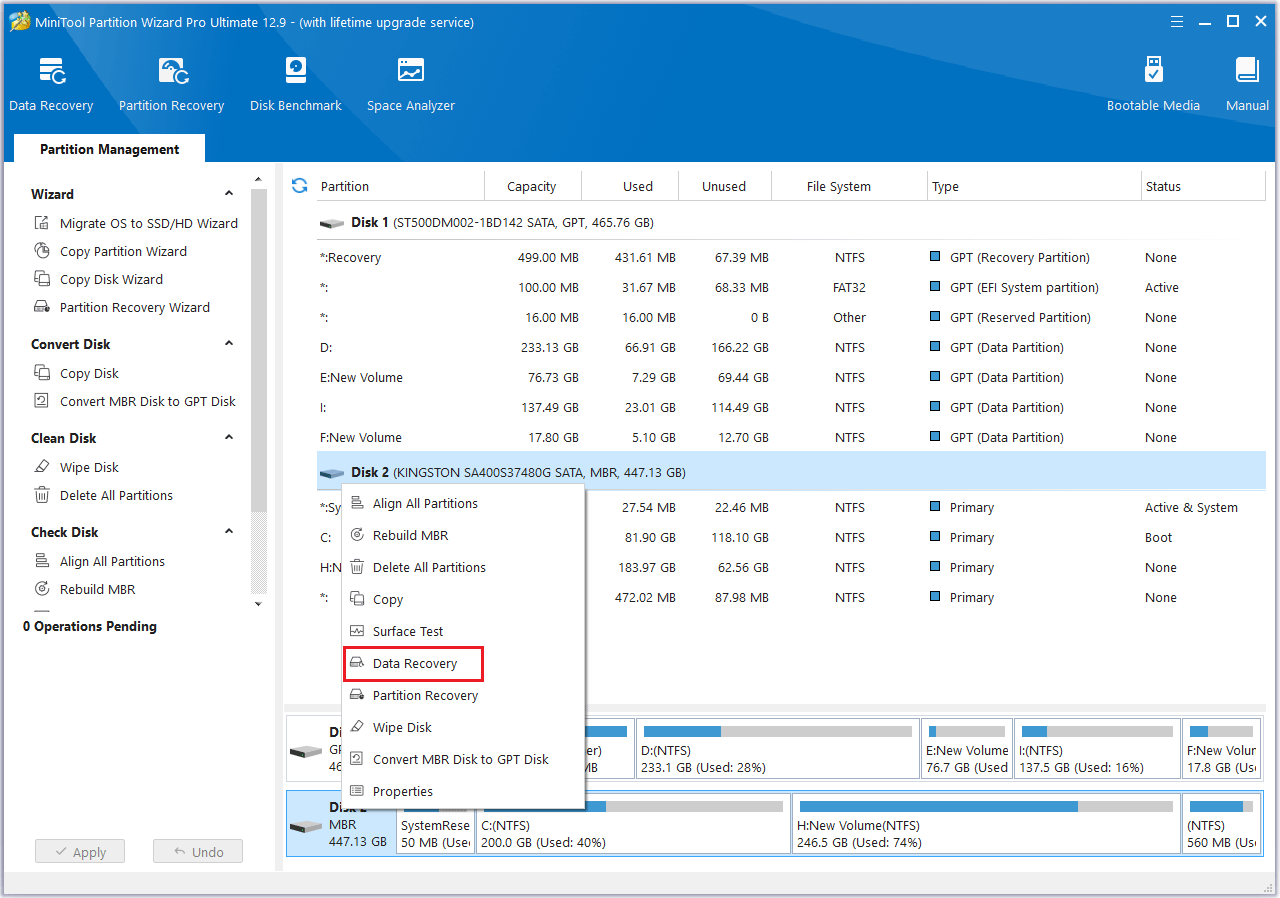This screenshot has height=898, width=1280.
Task: Launch Copy Disk Wizard in sidebar
Action: point(99,279)
